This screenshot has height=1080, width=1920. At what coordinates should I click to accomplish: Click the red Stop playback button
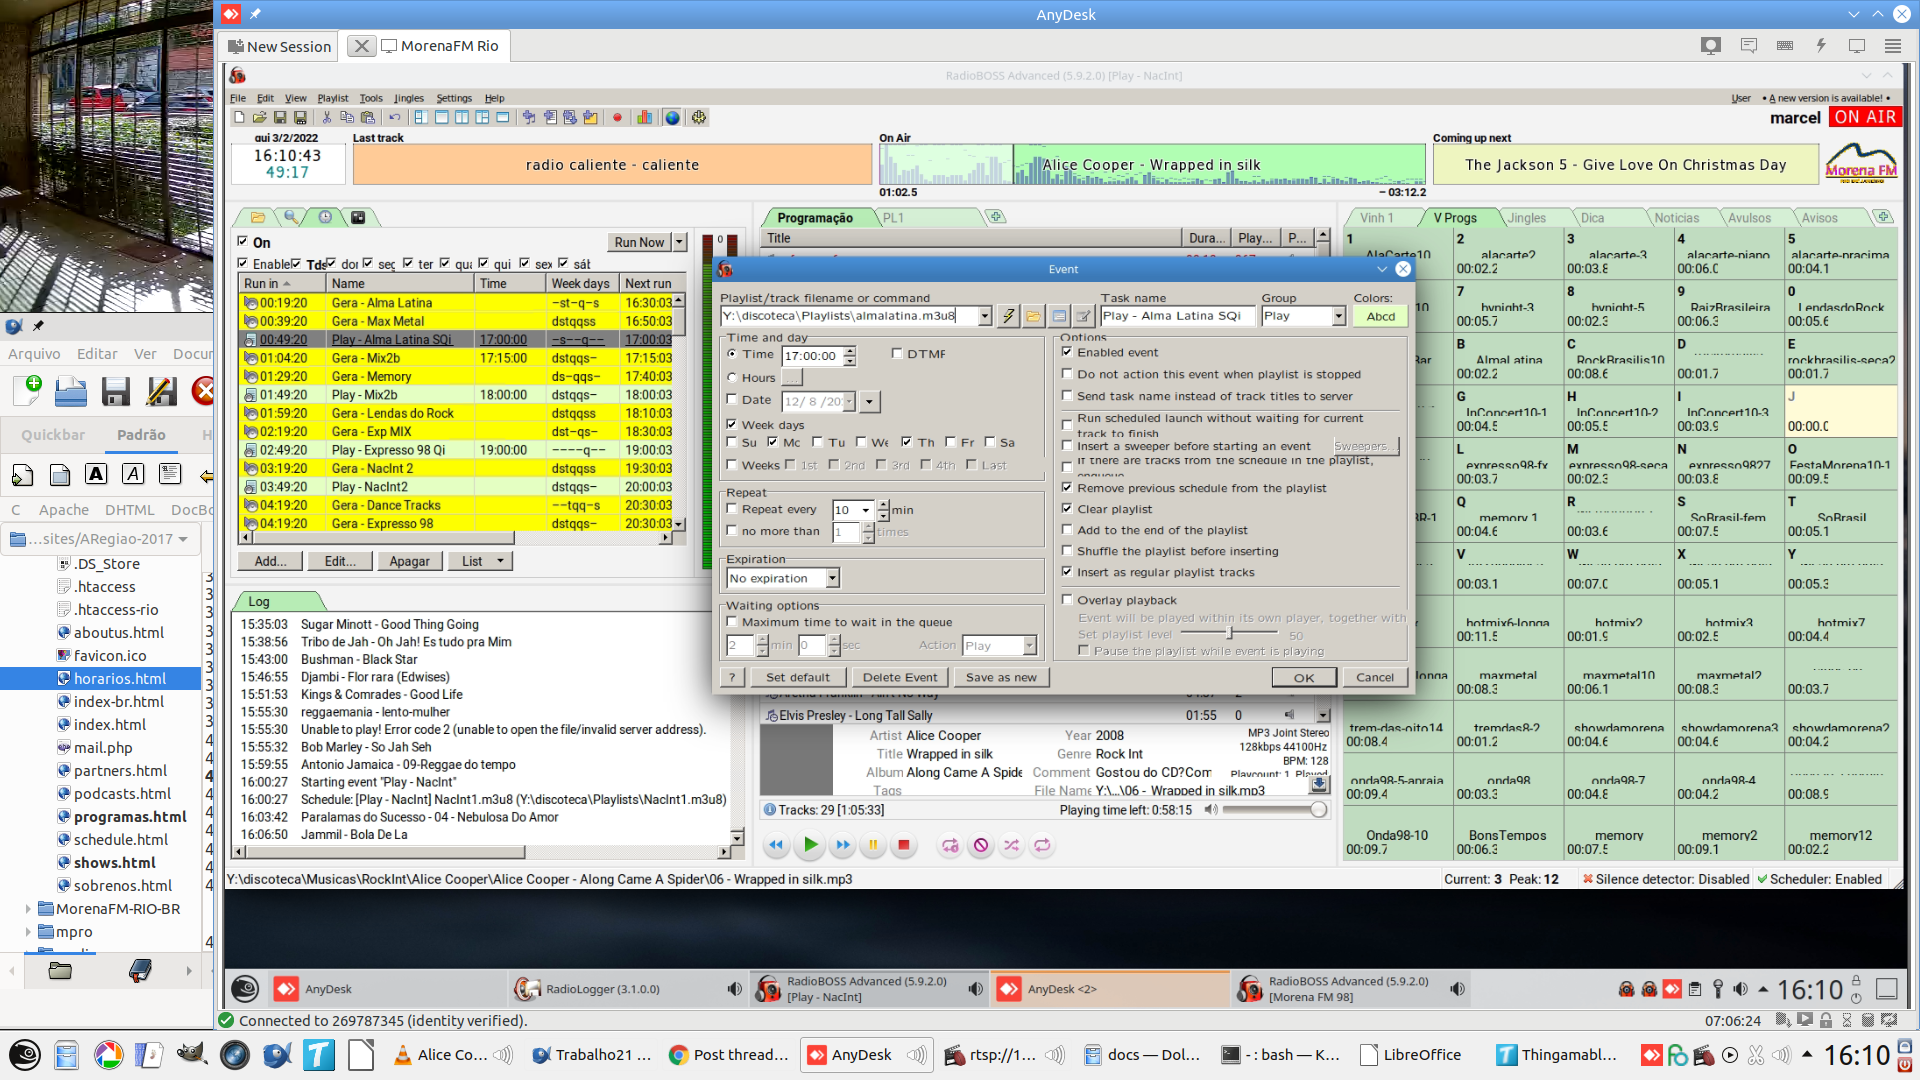pyautogui.click(x=904, y=845)
